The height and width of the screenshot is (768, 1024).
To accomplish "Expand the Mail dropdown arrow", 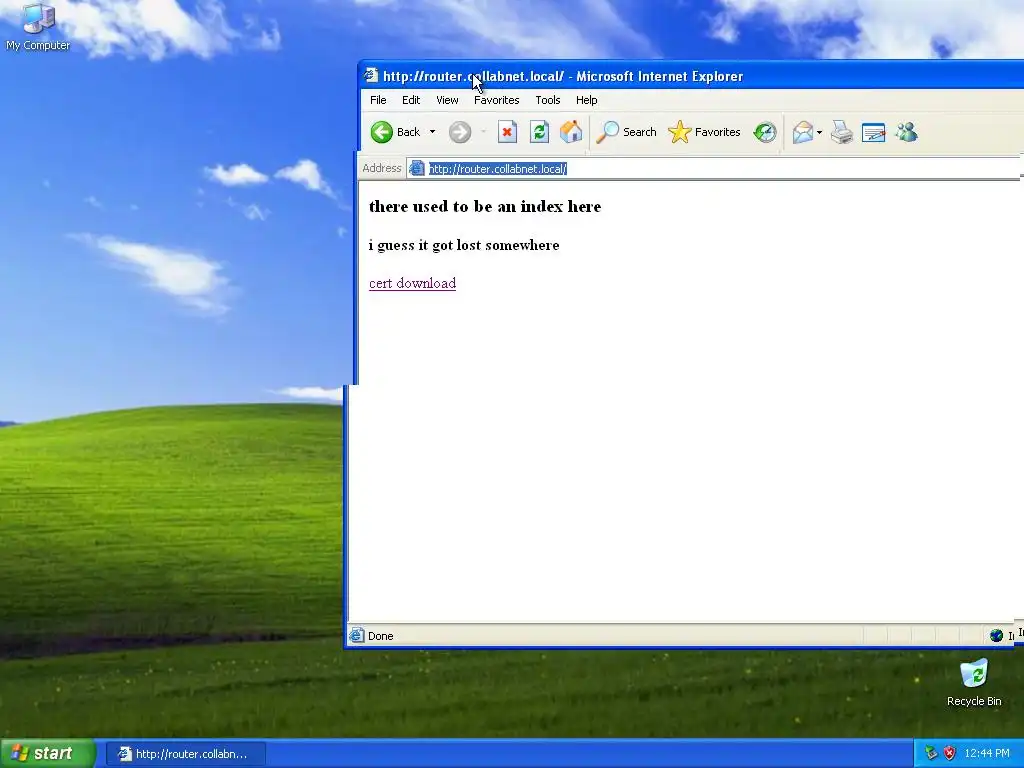I will pos(820,132).
